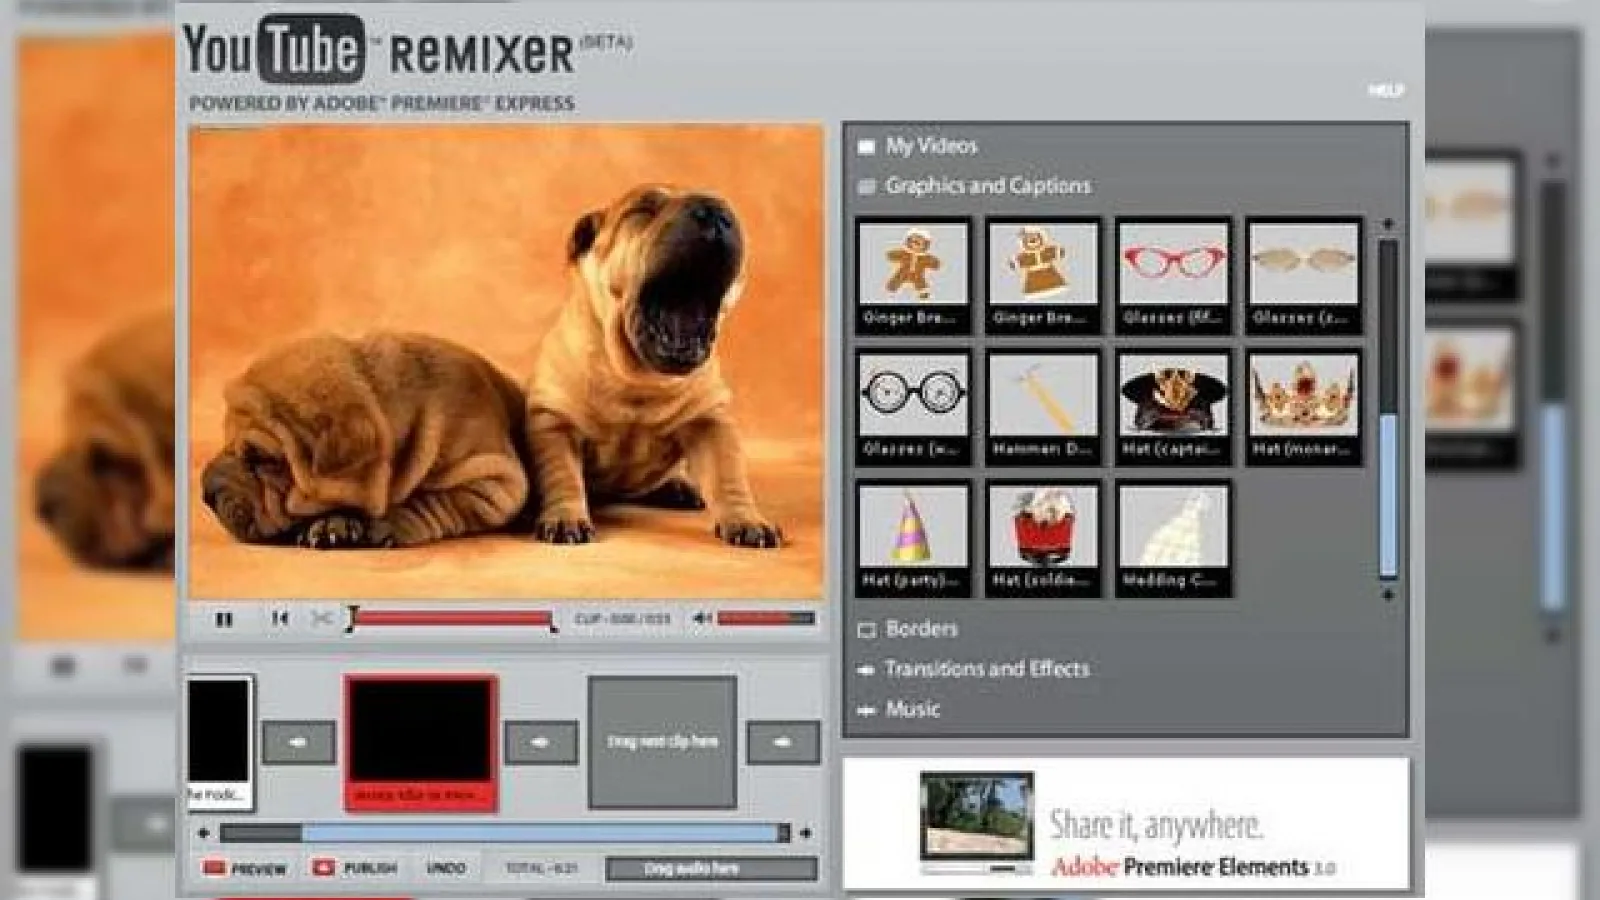Pick the Hammer graphic thumbnail
Image resolution: width=1600 pixels, height=900 pixels.
tap(1043, 407)
